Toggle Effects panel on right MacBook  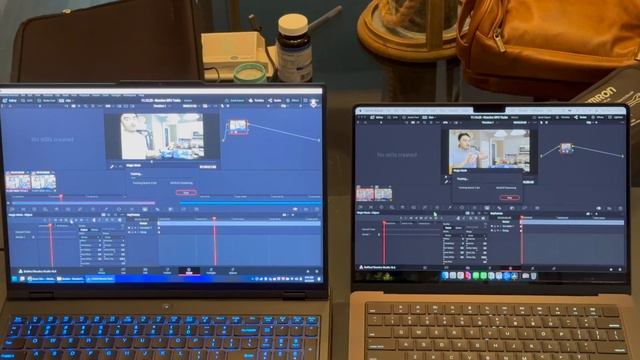[x=597, y=117]
